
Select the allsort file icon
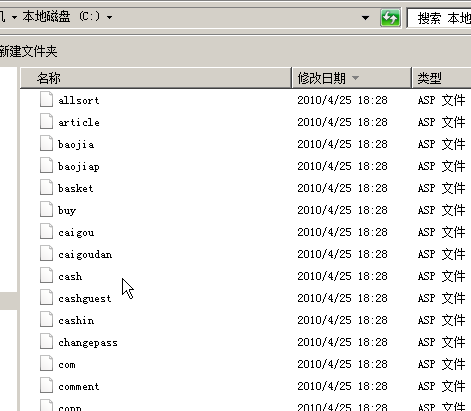[46, 100]
